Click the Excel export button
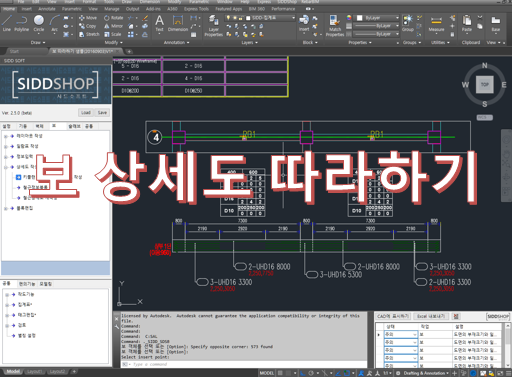The image size is (512, 377). point(431,316)
